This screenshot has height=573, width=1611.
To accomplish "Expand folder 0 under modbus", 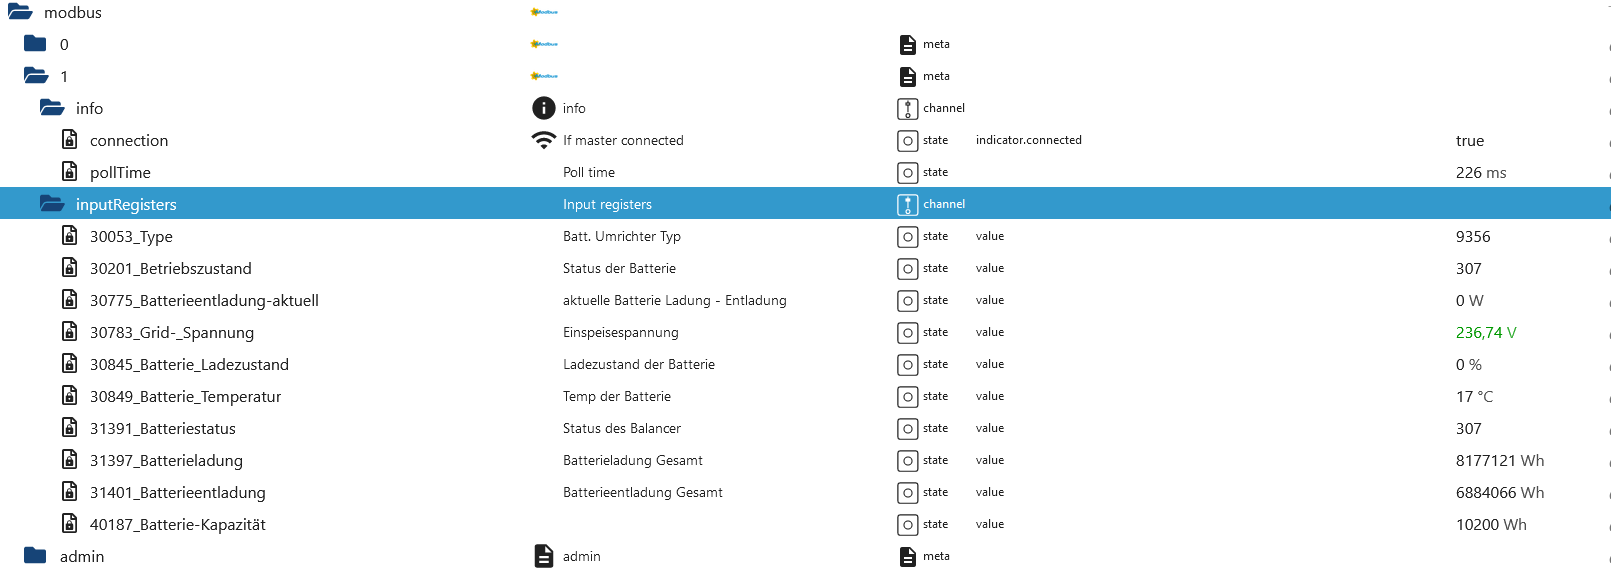I will [x=35, y=43].
